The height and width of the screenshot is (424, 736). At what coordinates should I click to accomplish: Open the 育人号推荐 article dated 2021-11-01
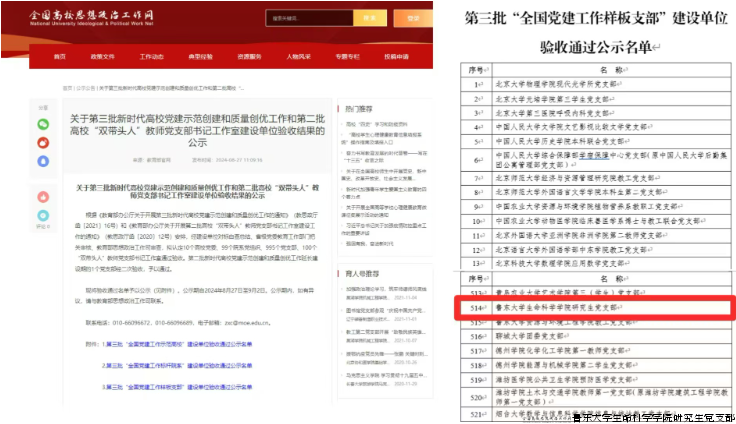386,315
